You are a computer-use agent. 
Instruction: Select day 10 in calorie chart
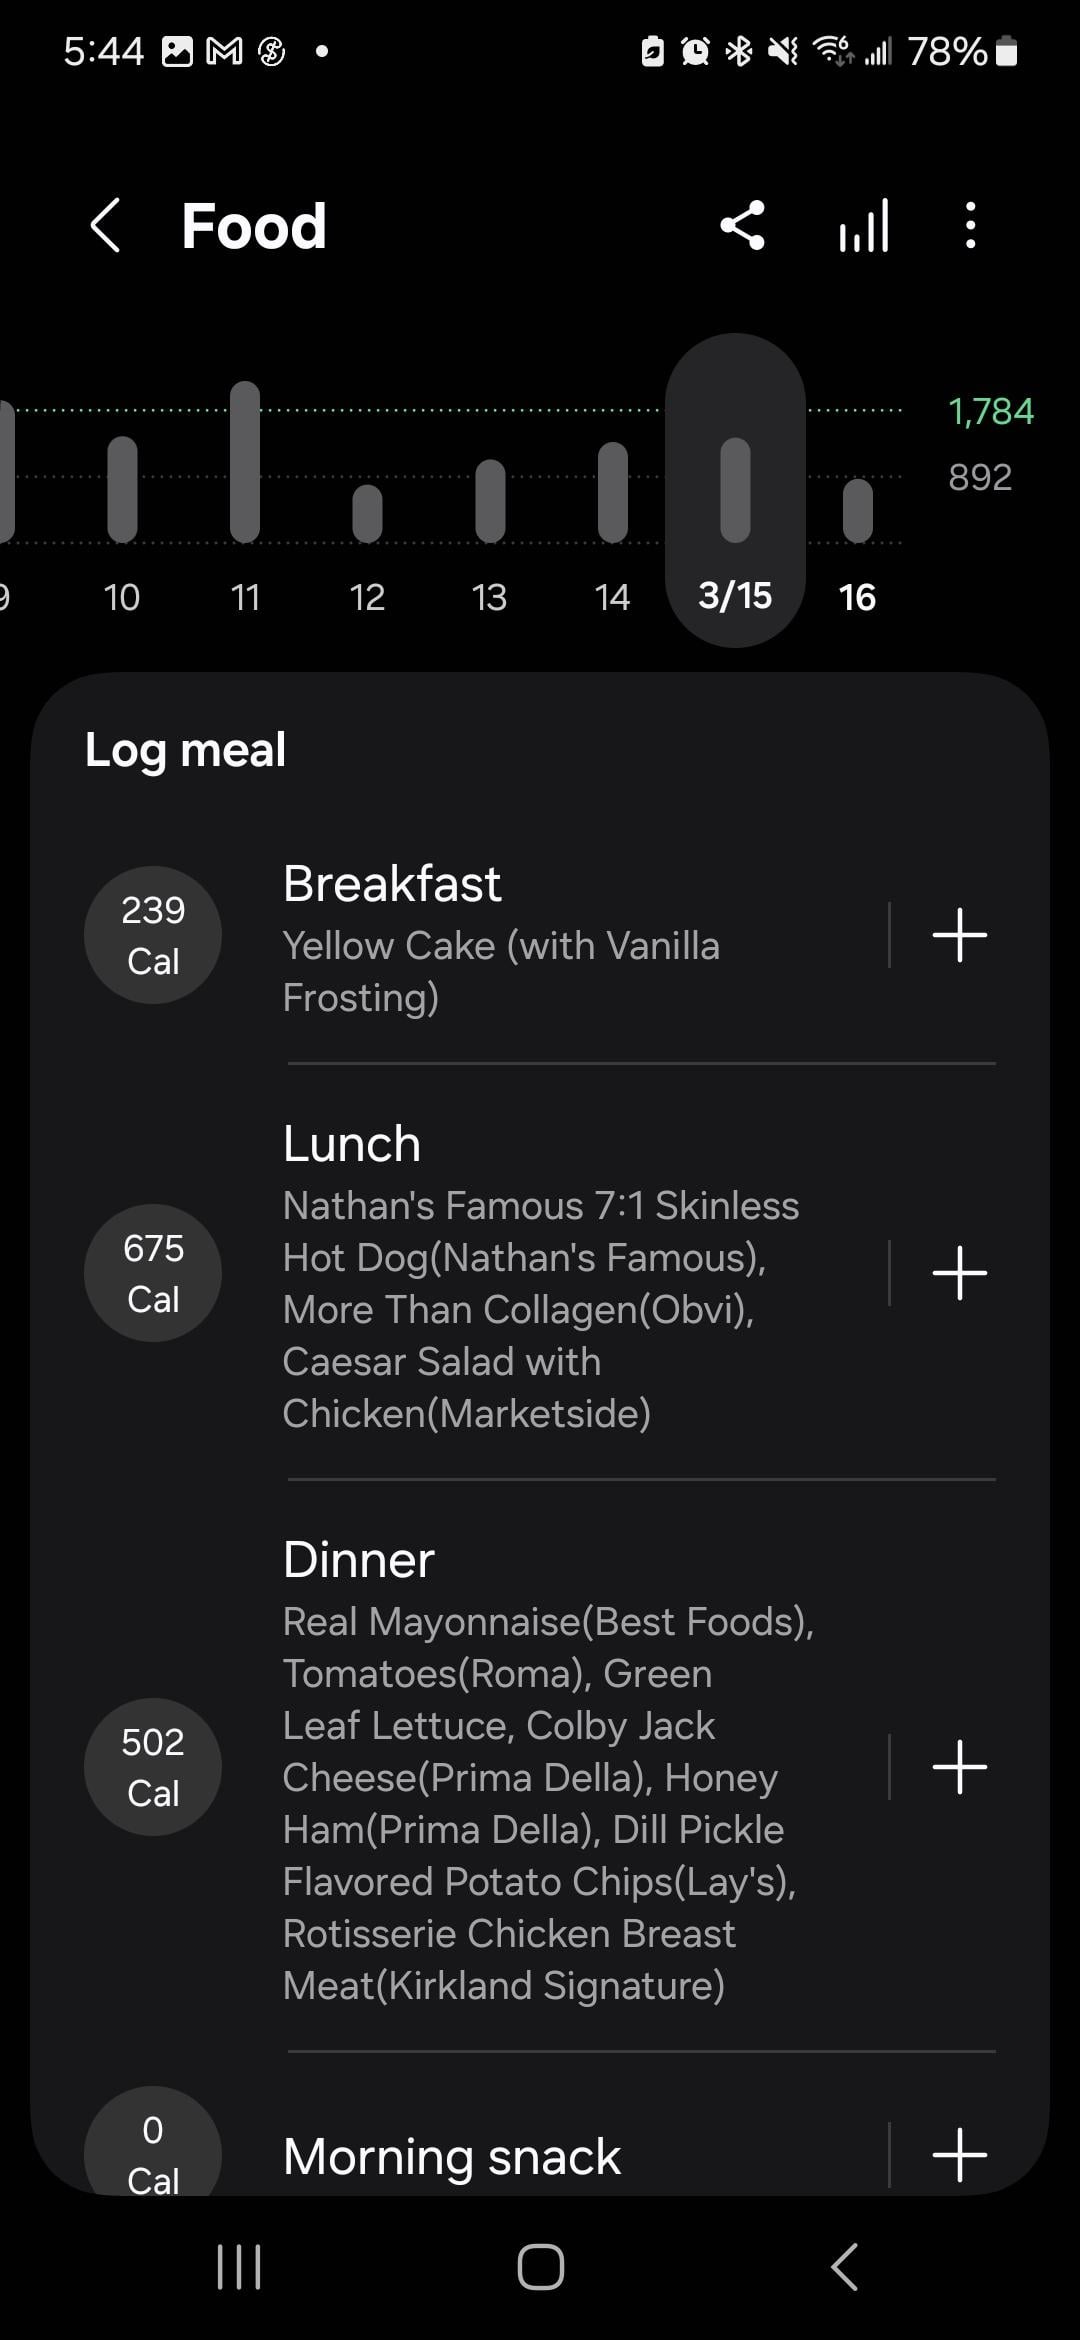(122, 500)
